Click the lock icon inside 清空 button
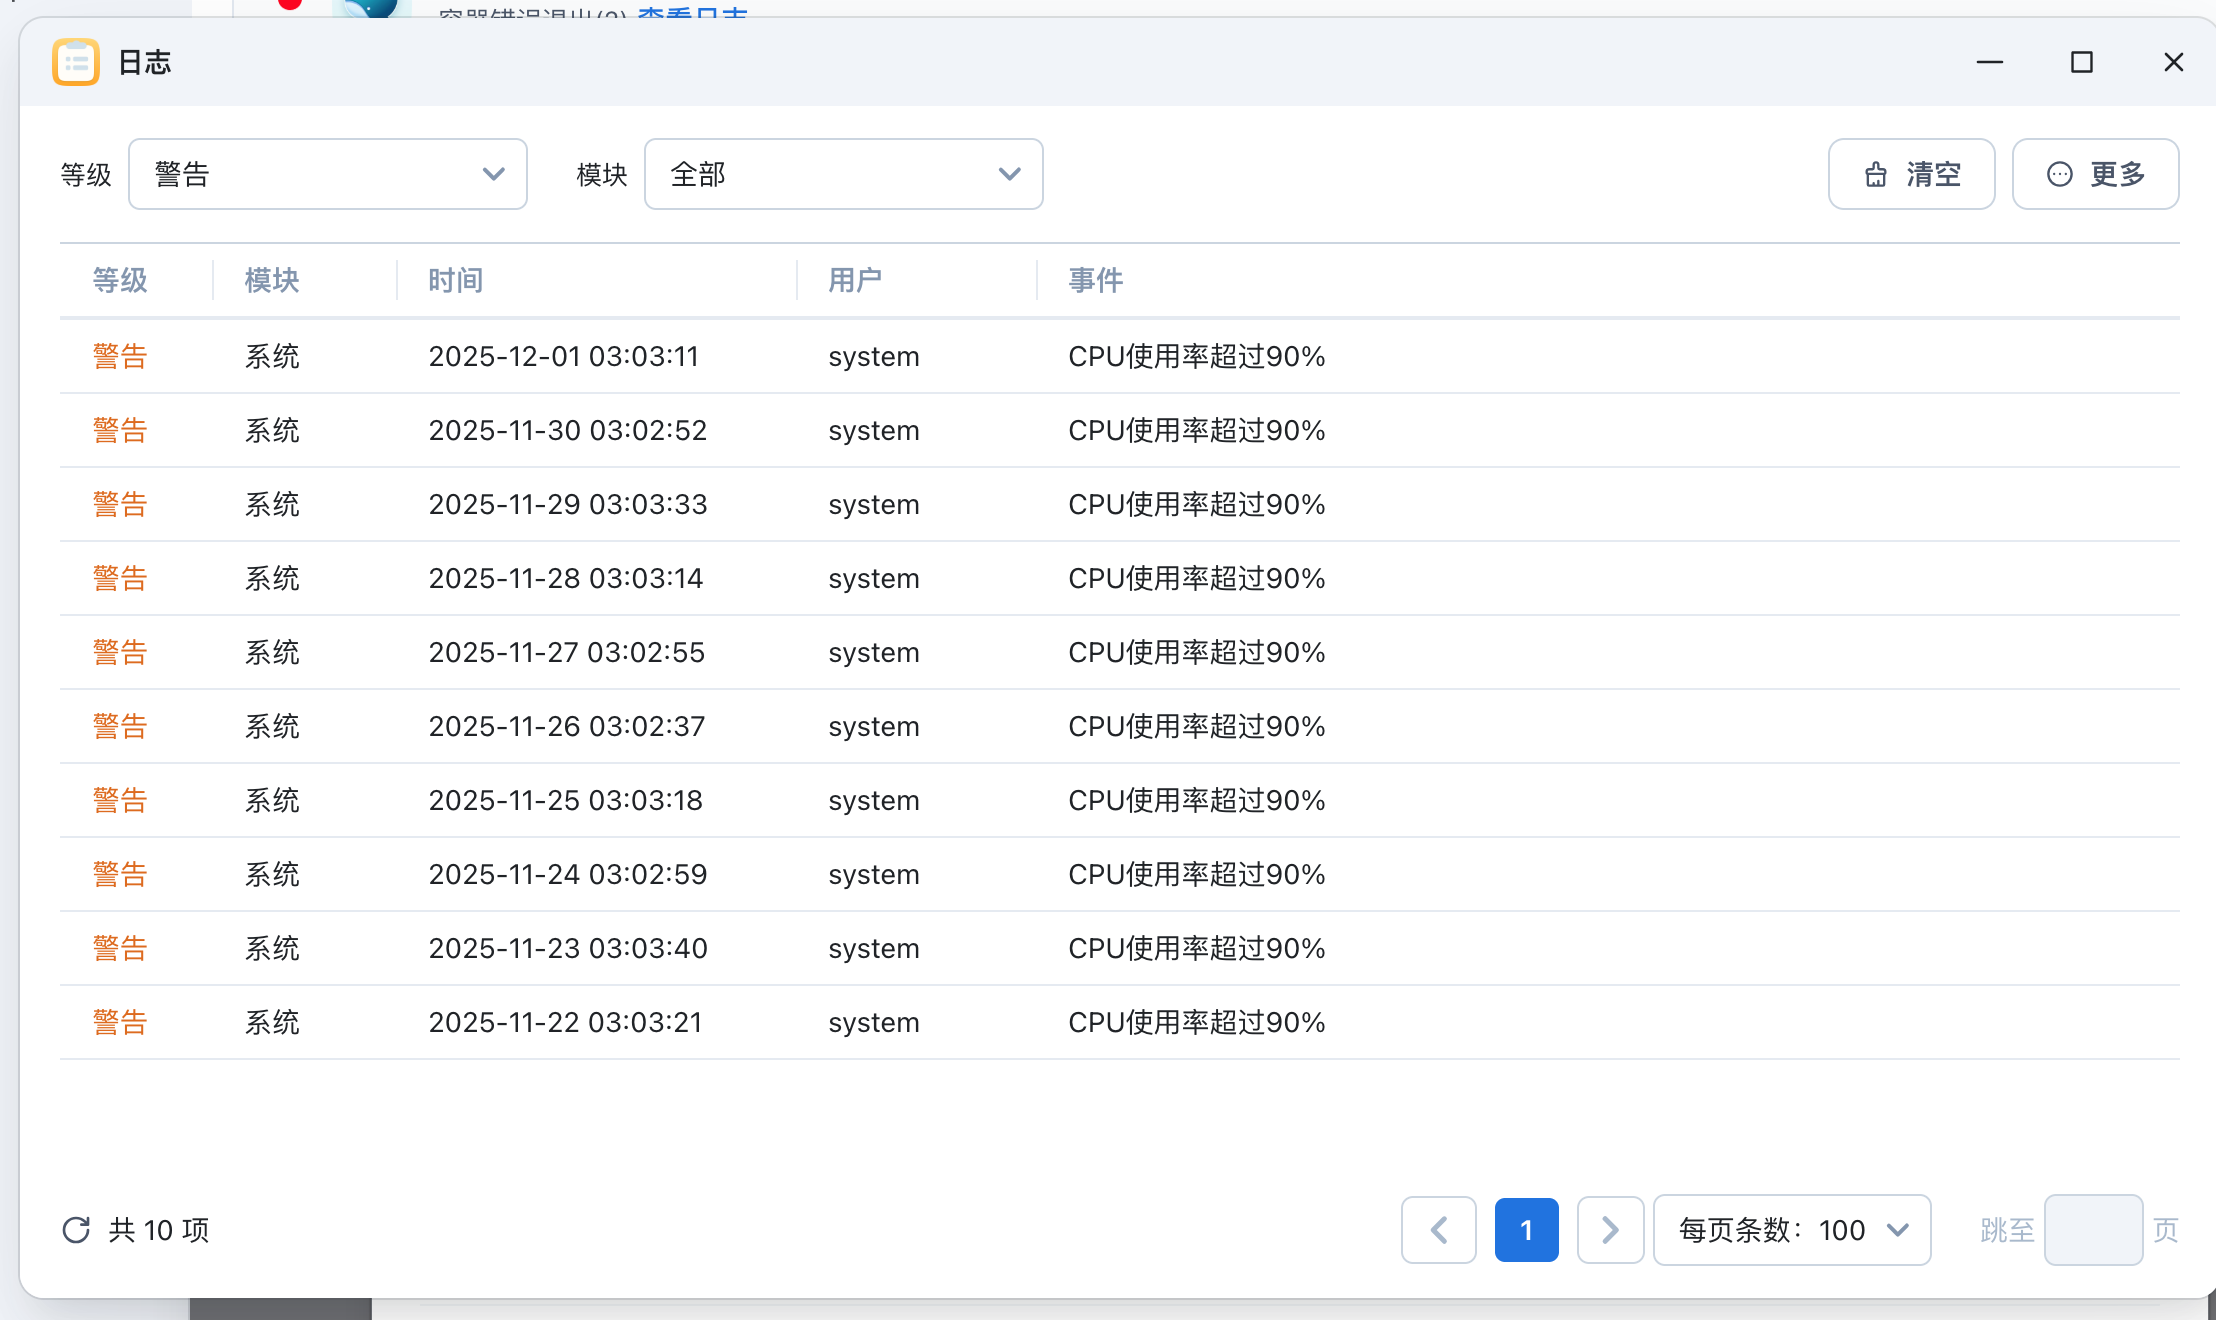The height and width of the screenshot is (1320, 2216). click(1875, 173)
